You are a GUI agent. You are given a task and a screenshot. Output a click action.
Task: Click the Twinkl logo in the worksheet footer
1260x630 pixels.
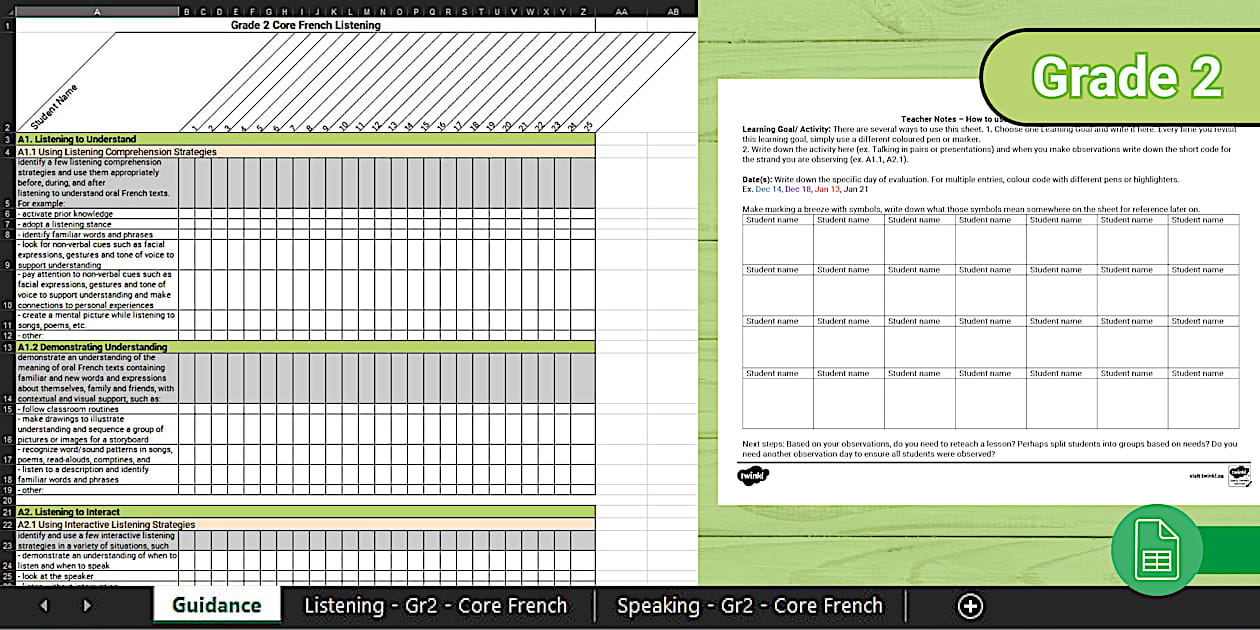tap(751, 477)
